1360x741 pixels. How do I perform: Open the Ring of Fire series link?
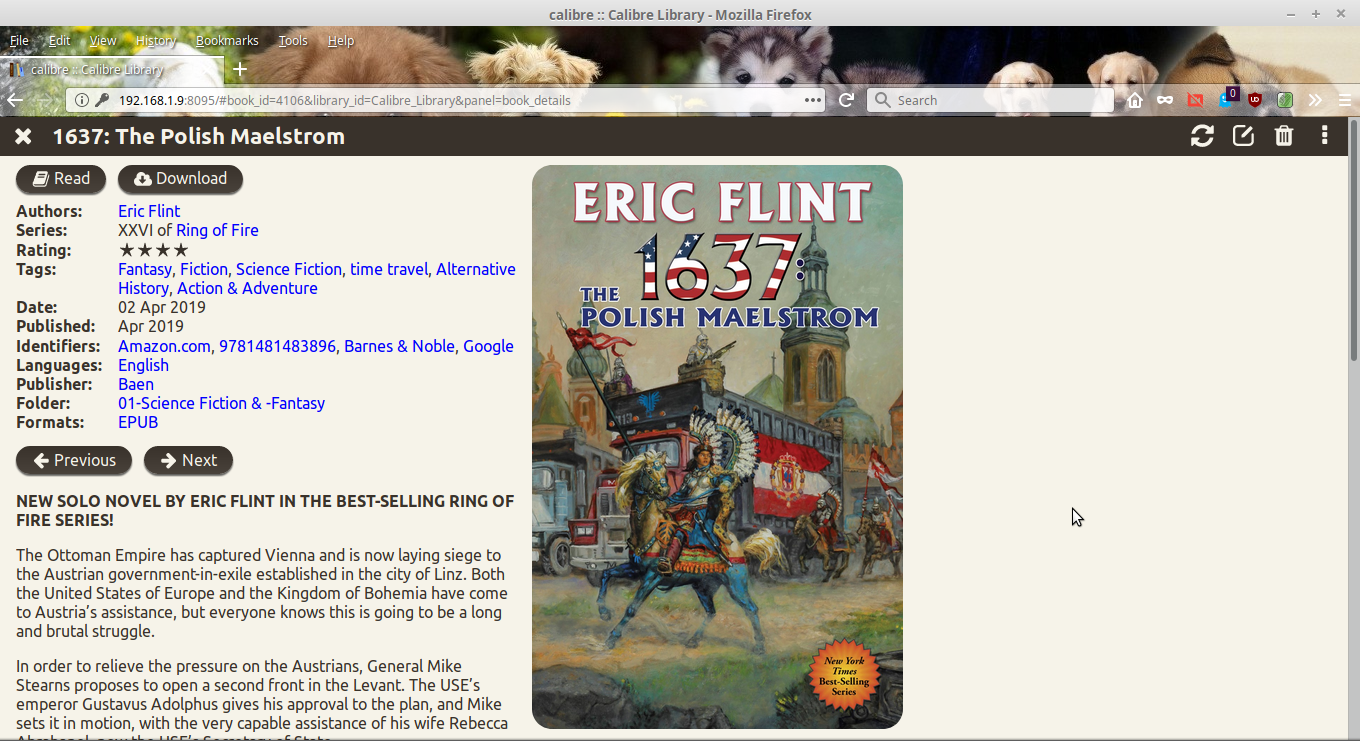(217, 230)
